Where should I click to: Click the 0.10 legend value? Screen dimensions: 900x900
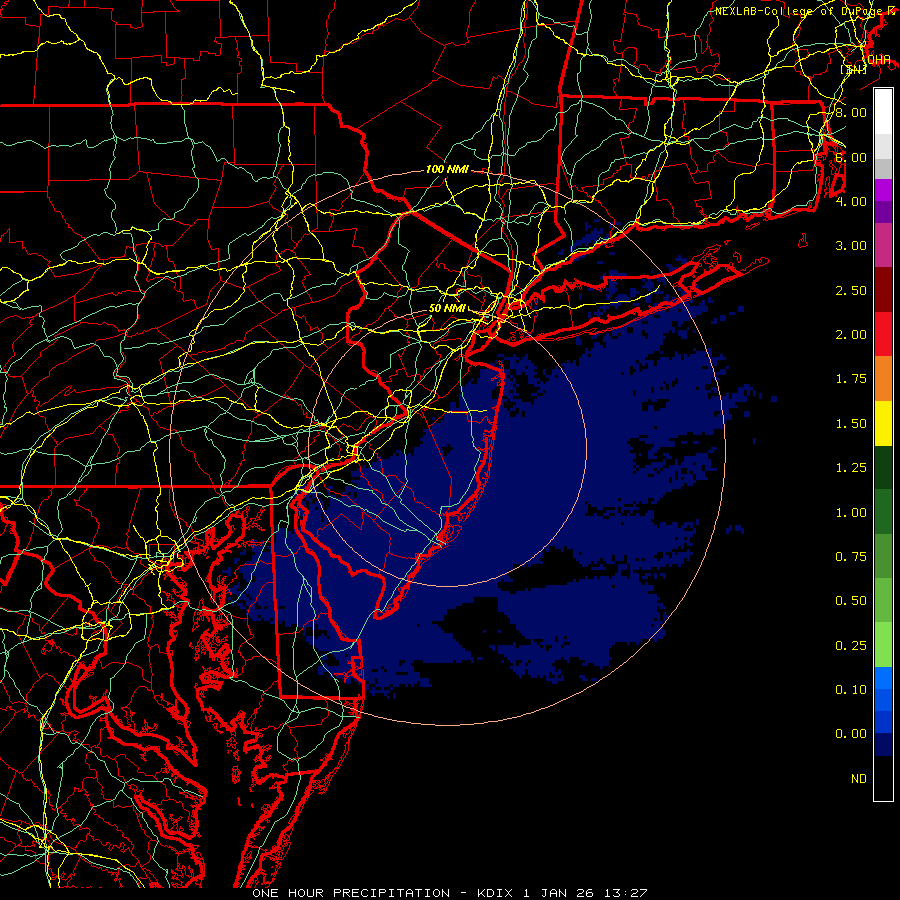(851, 690)
